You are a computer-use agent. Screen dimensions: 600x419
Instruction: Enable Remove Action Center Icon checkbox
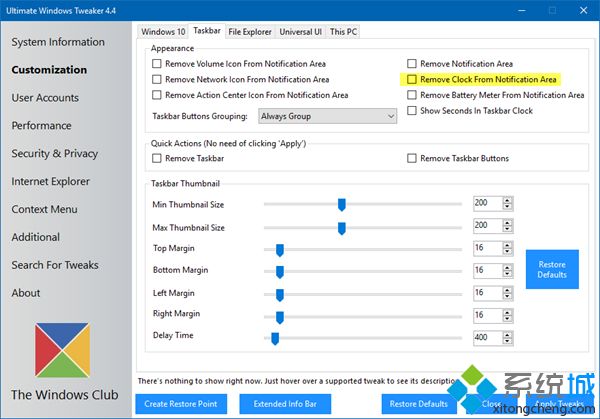pyautogui.click(x=157, y=95)
